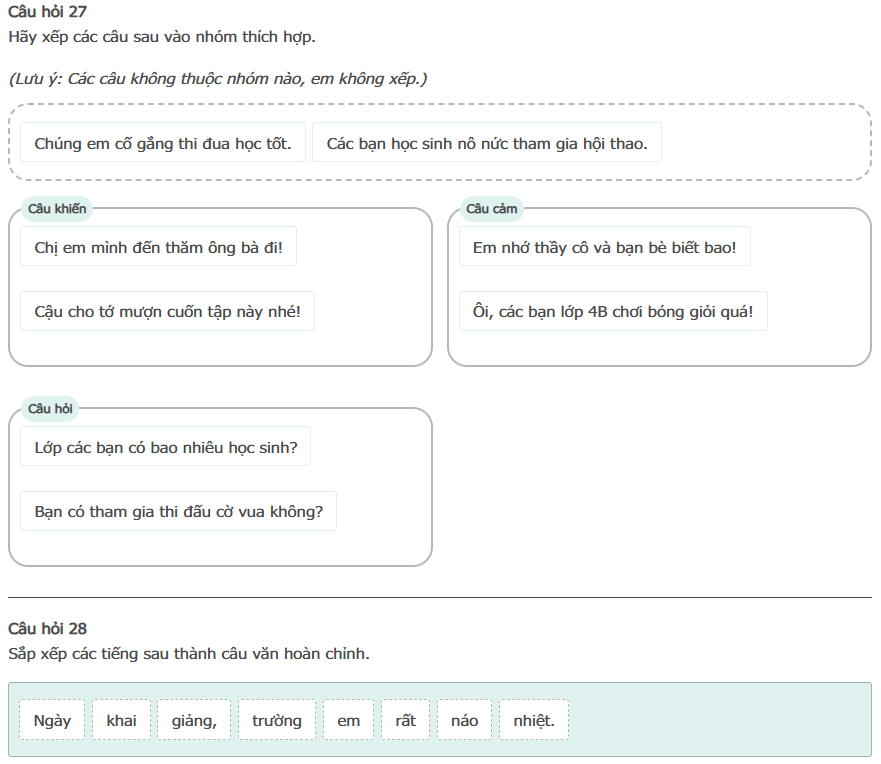Click the word chip "náo"
881x764 pixels.
tap(464, 720)
